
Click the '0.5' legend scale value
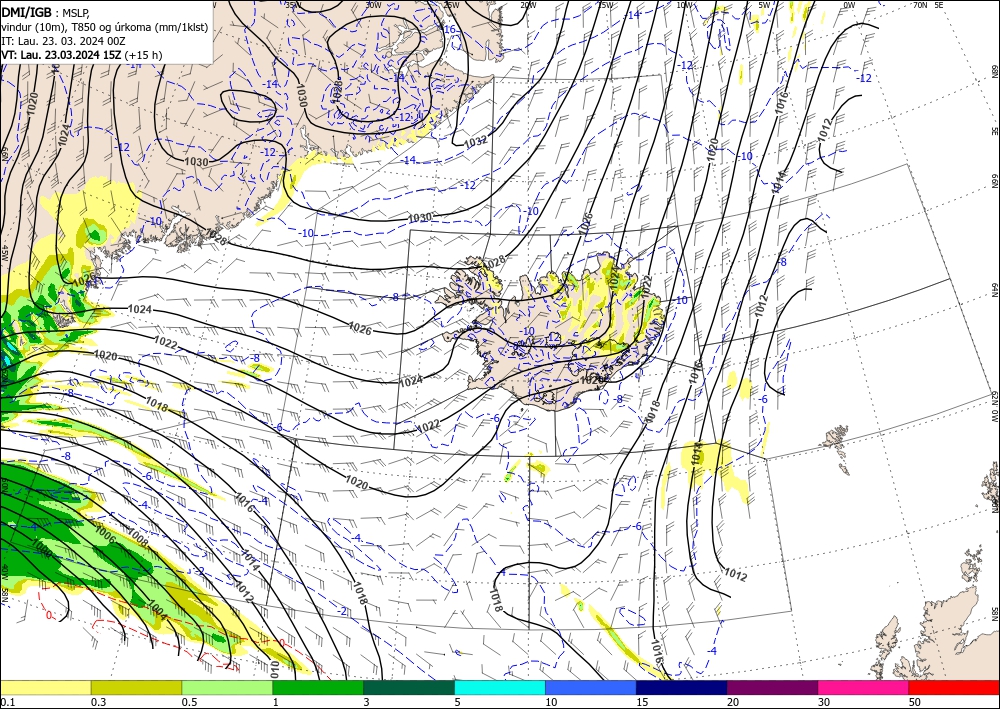tap(189, 702)
